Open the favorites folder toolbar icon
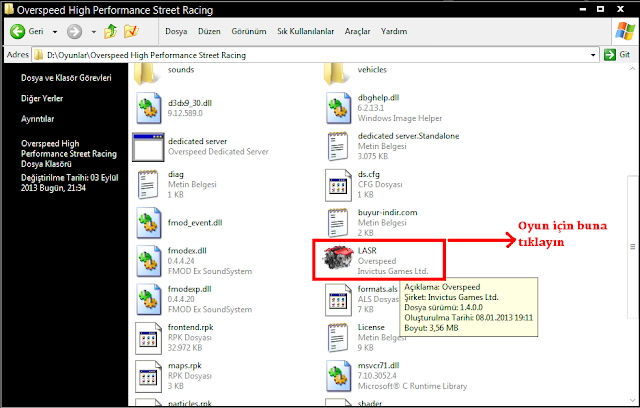 (x=131, y=31)
